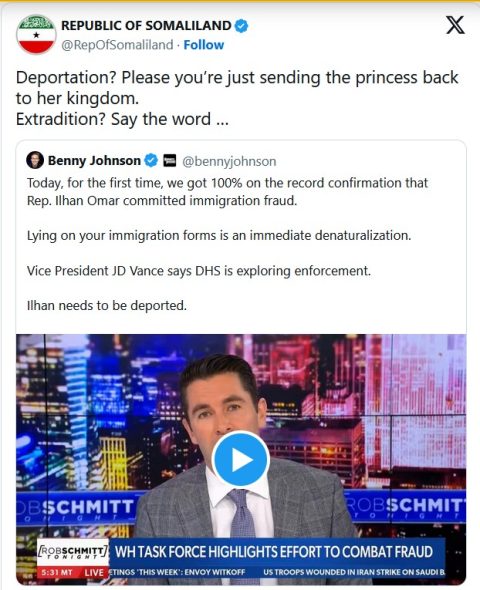
Task: Open the REPUBLIC OF SOMALILAND profile name
Action: coord(146,26)
